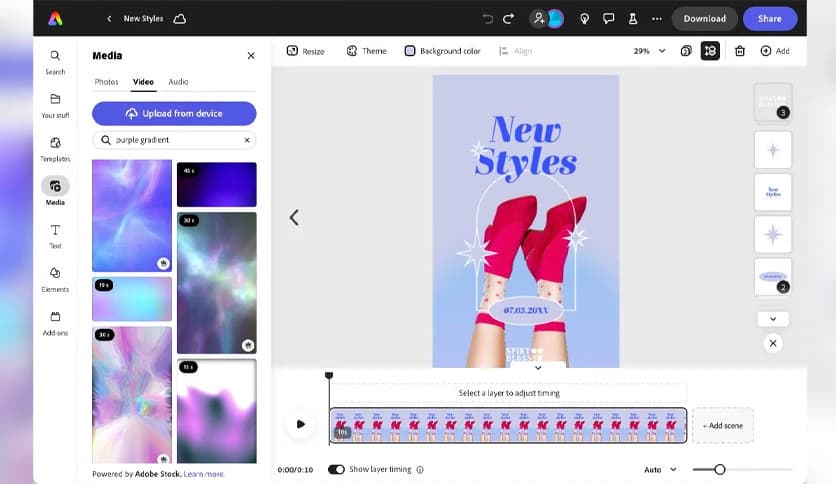The image size is (836, 484).
Task: Open Your stuff in the sidebar
Action: coord(55,106)
